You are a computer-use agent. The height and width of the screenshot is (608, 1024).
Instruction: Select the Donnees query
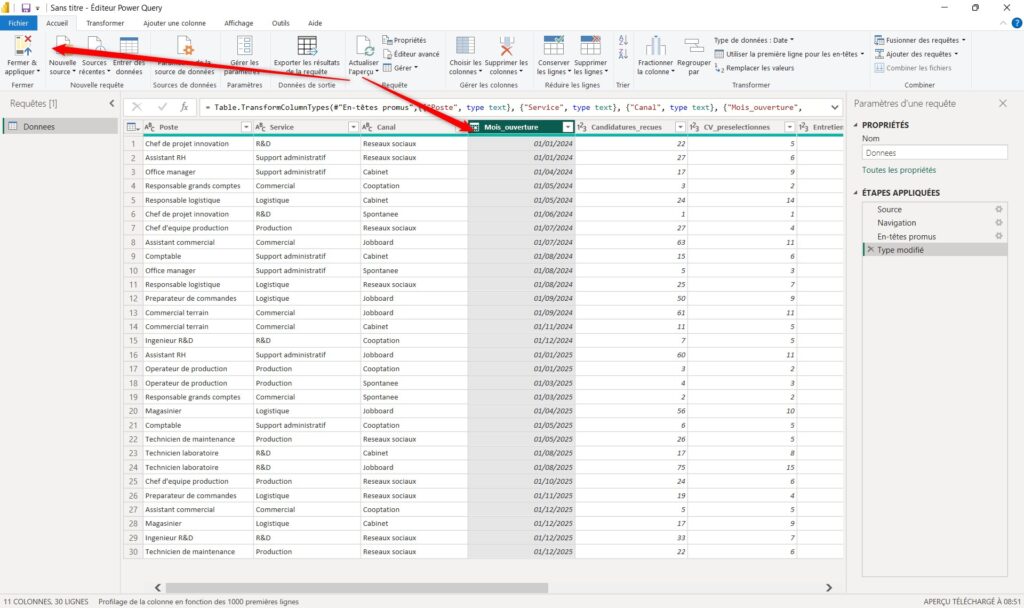[61, 126]
